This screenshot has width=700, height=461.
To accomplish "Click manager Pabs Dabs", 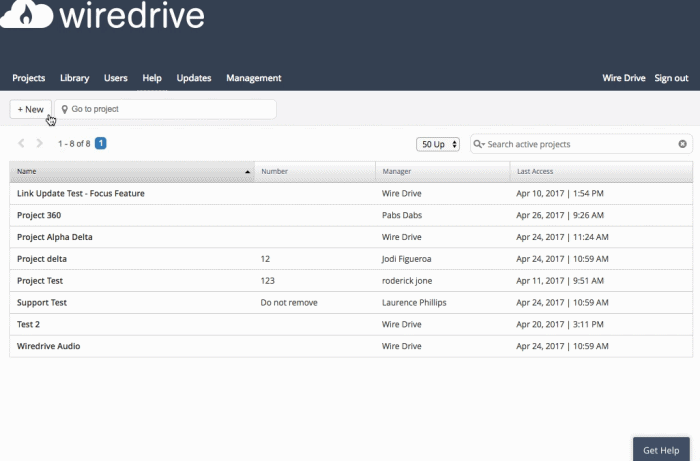I will coord(402,215).
